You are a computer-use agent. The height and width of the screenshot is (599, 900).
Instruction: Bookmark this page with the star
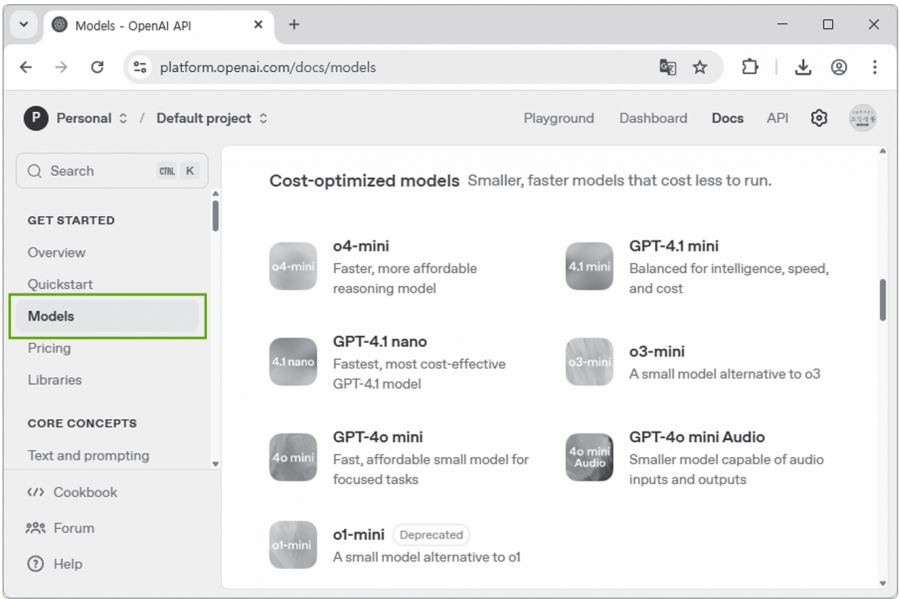click(x=700, y=67)
